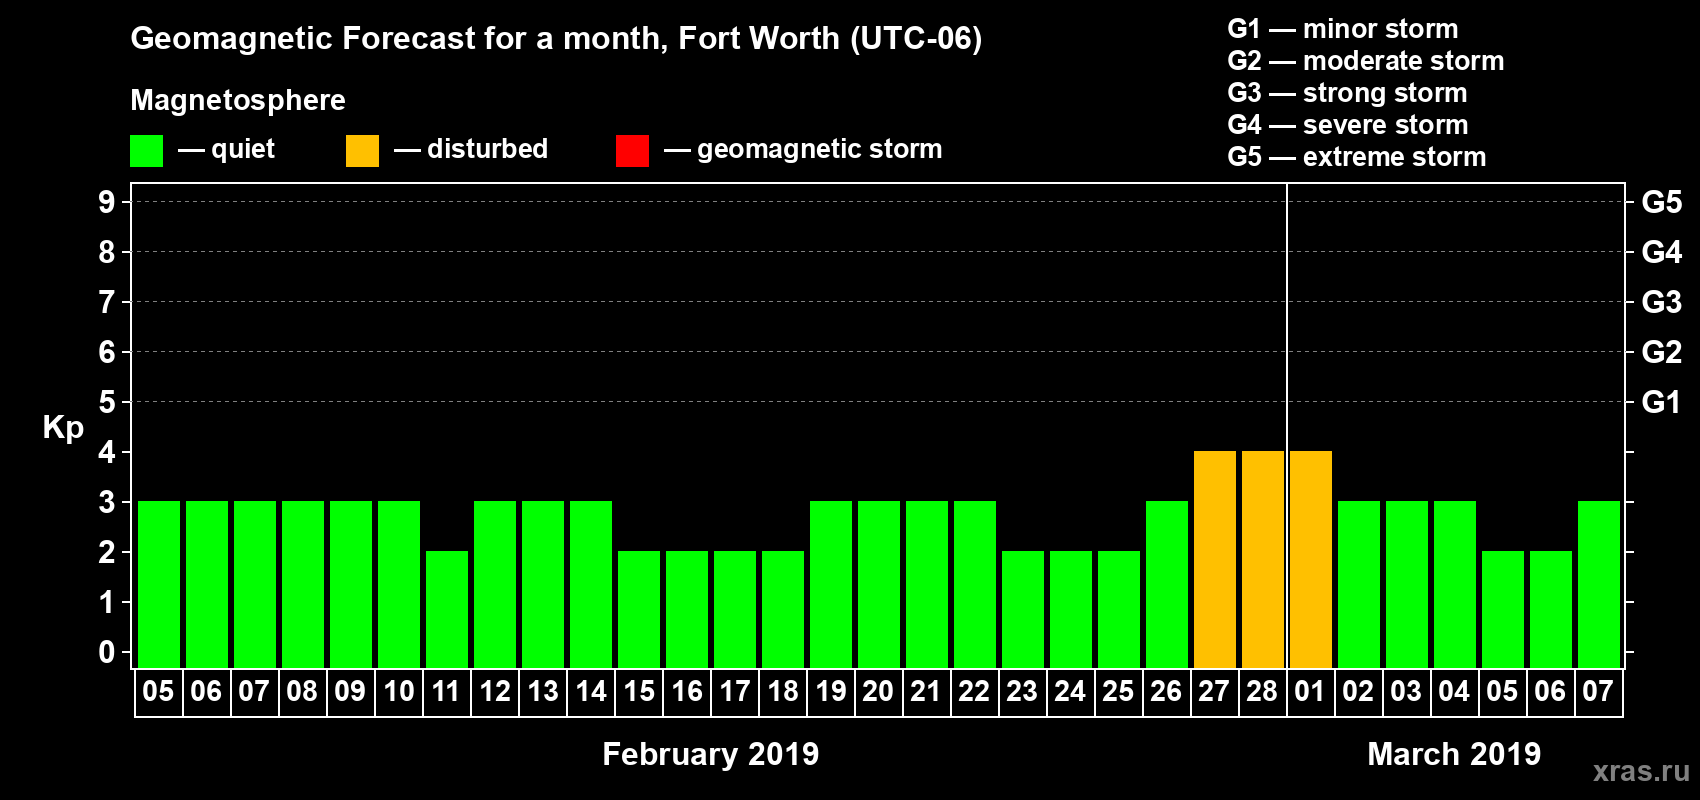Click date label 27 on the x-axis
This screenshot has width=1700, height=800.
pyautogui.click(x=1214, y=691)
